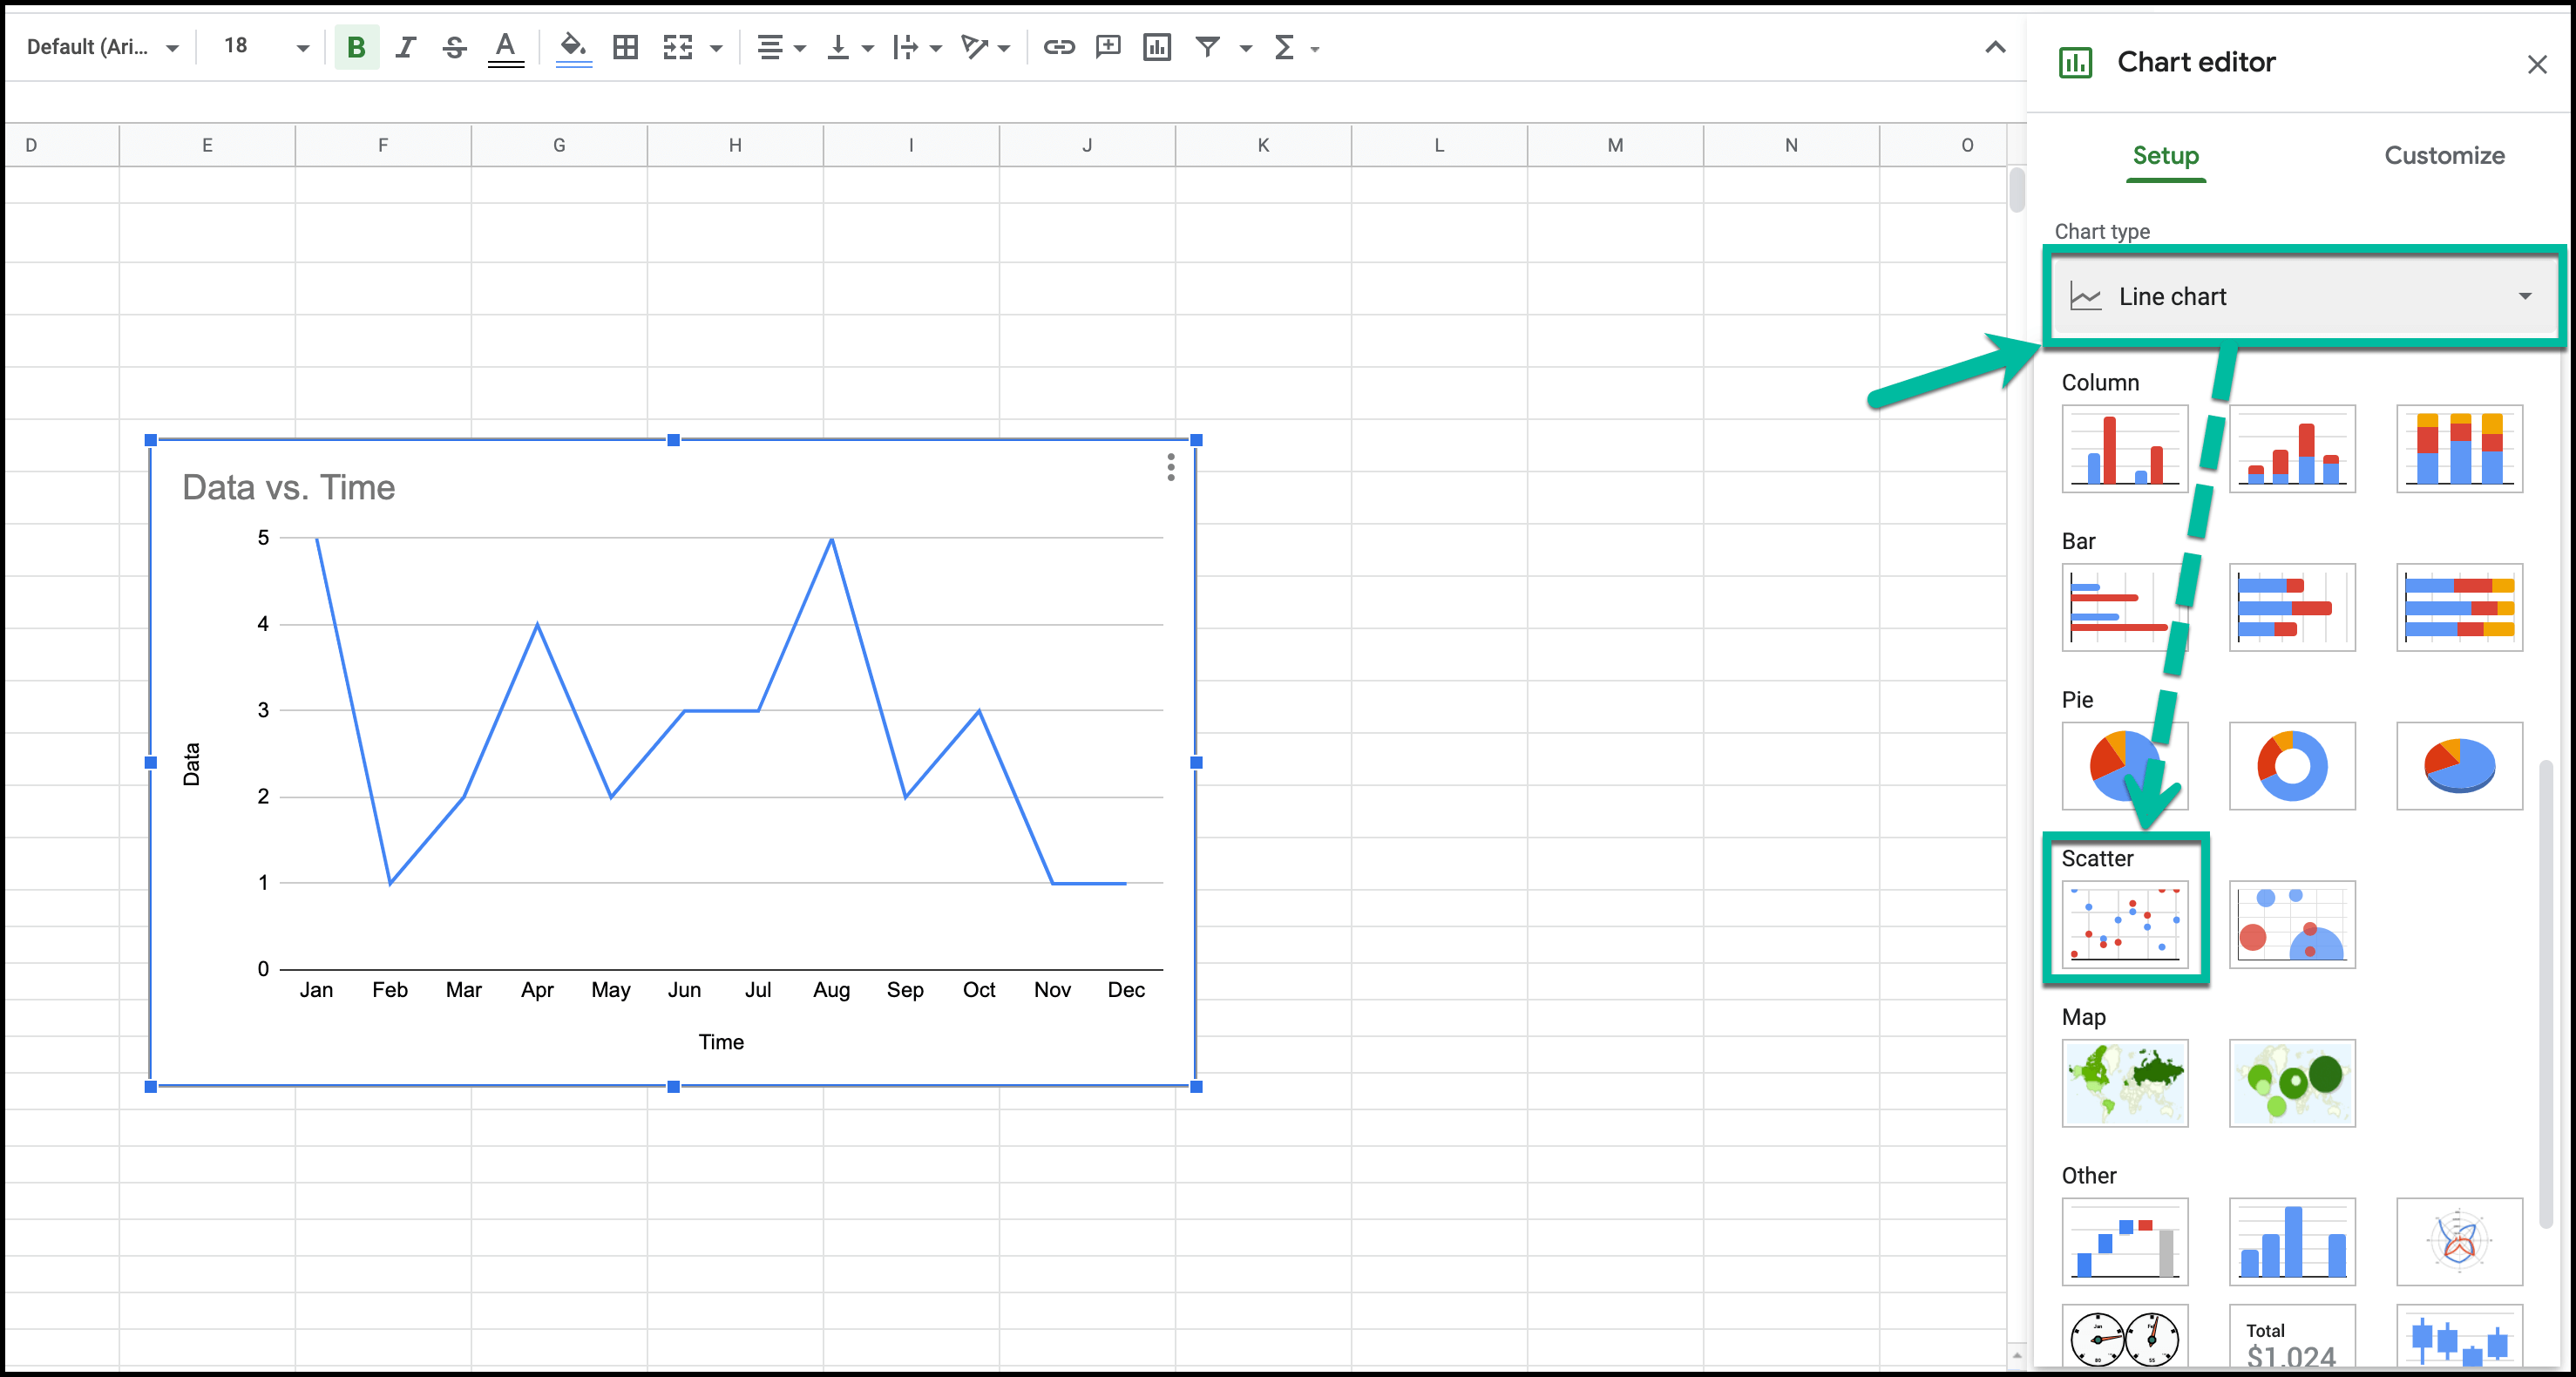
Task: Click the insert chart toolbar icon
Action: (1157, 47)
